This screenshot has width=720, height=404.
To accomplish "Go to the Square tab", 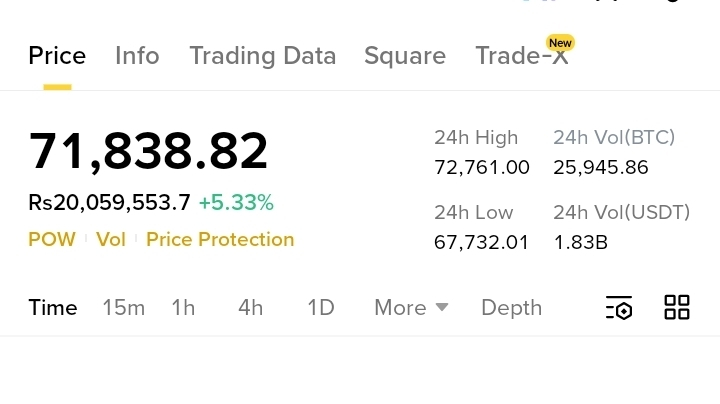I will pyautogui.click(x=404, y=56).
